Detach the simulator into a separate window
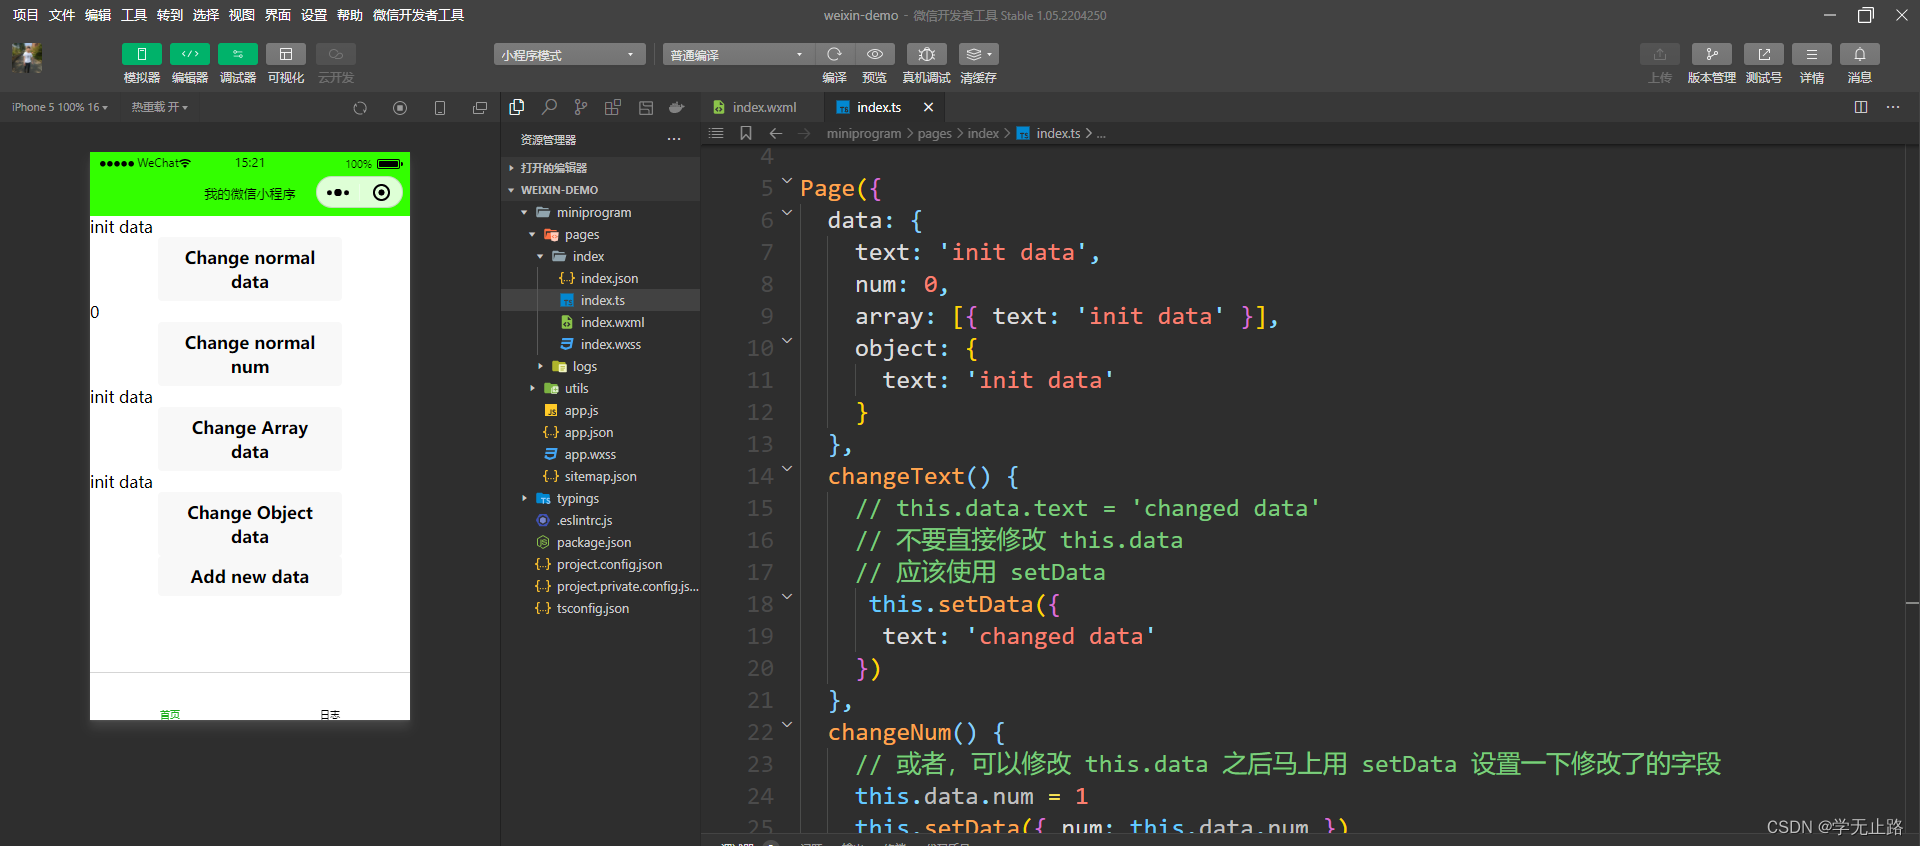1920x846 pixels. pos(480,108)
